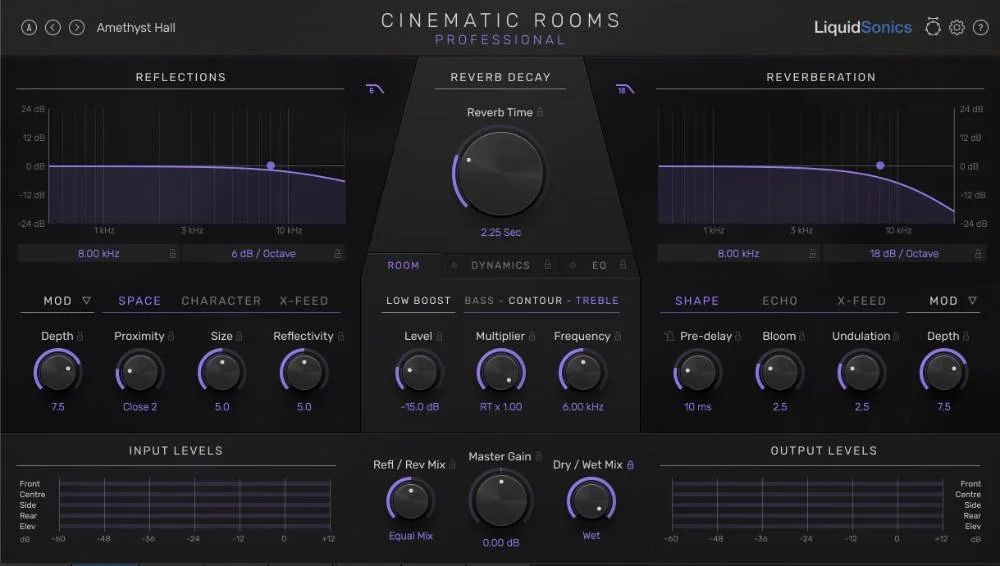Click the Close 2 proximity value
The width and height of the screenshot is (1000, 566).
click(140, 406)
